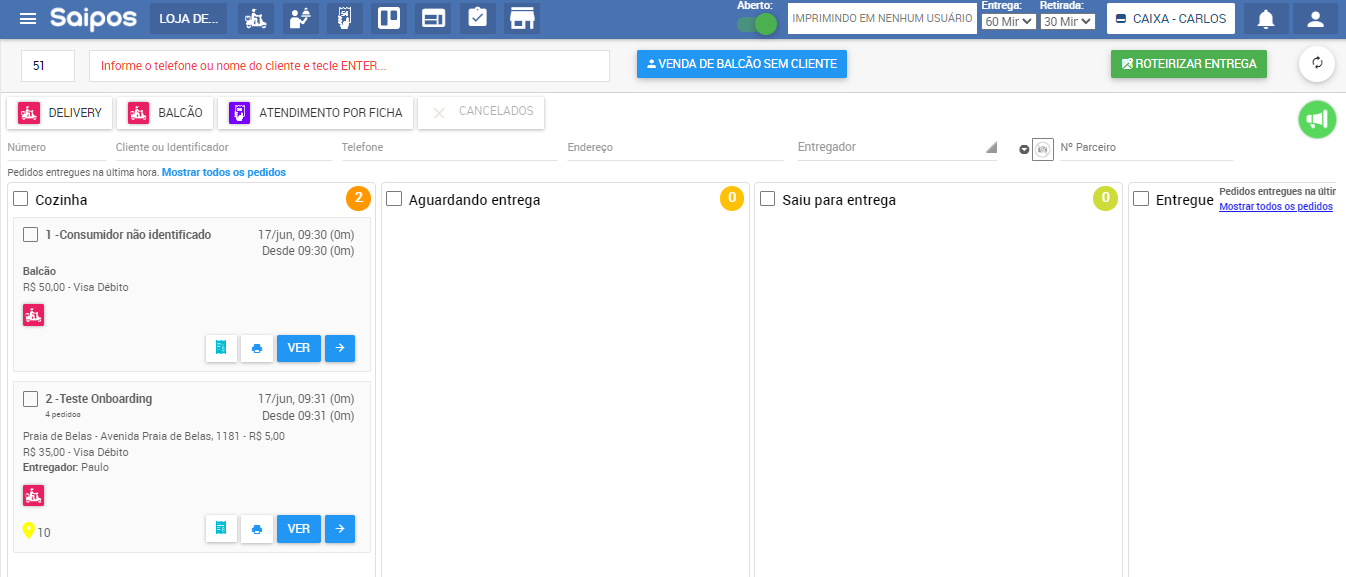Screen dimensions: 1346x577
Task: Advance order 1 with the arrow button
Action: (x=340, y=348)
